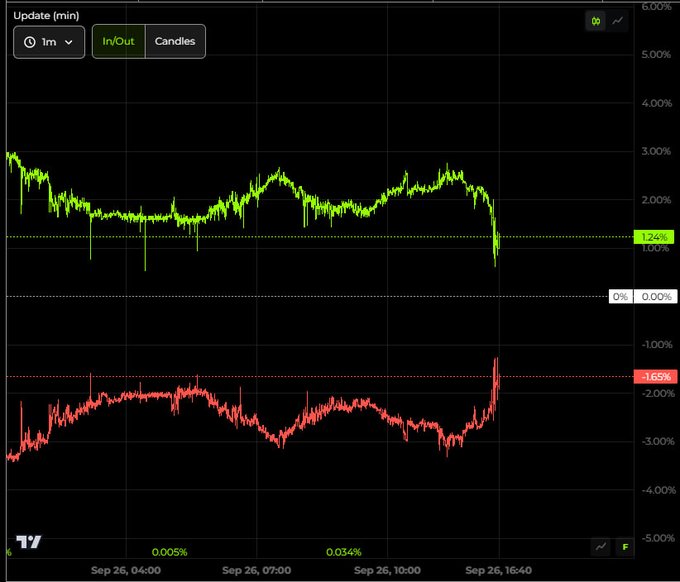
Task: Click the 2.00% axis label
Action: point(656,200)
